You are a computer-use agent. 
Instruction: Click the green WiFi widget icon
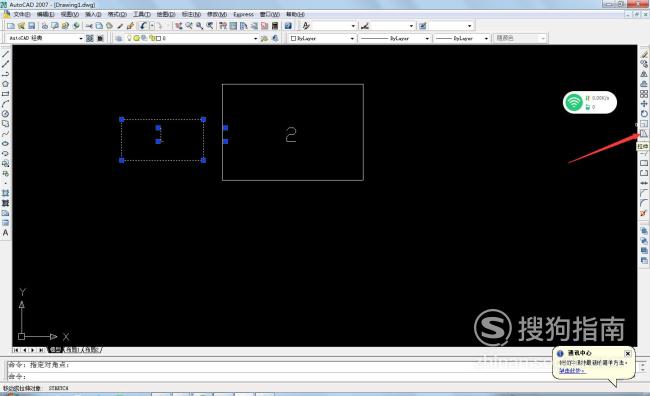(x=574, y=102)
